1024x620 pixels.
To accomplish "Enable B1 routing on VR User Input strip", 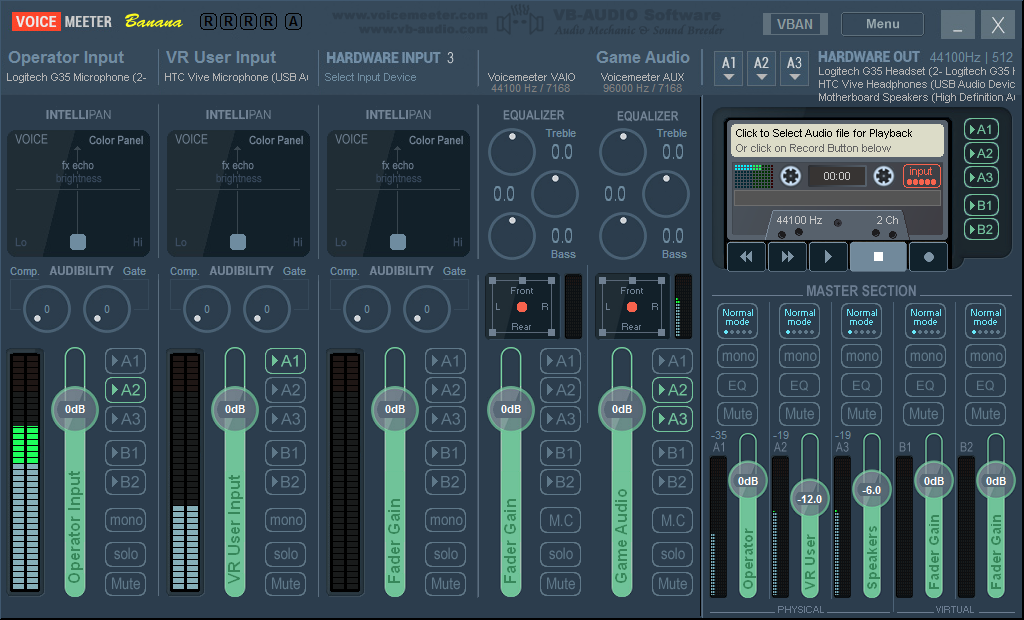I will click(285, 453).
